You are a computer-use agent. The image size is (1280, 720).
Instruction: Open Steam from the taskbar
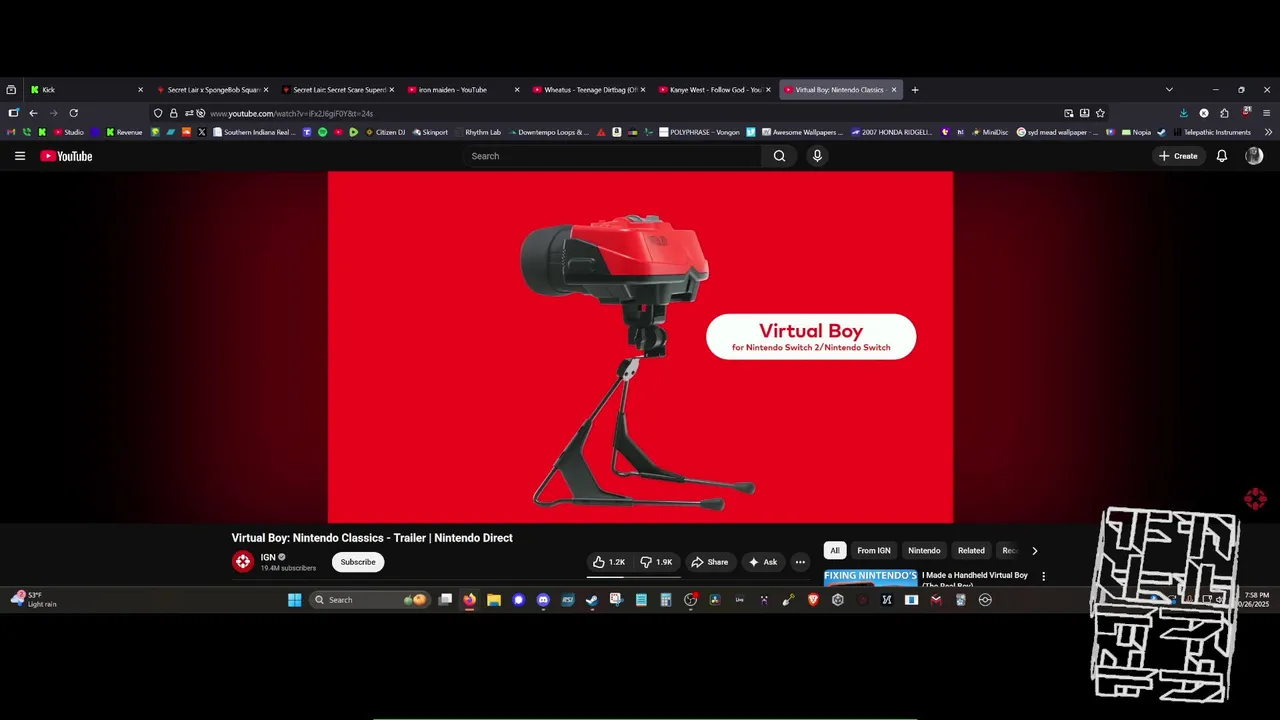pos(592,600)
